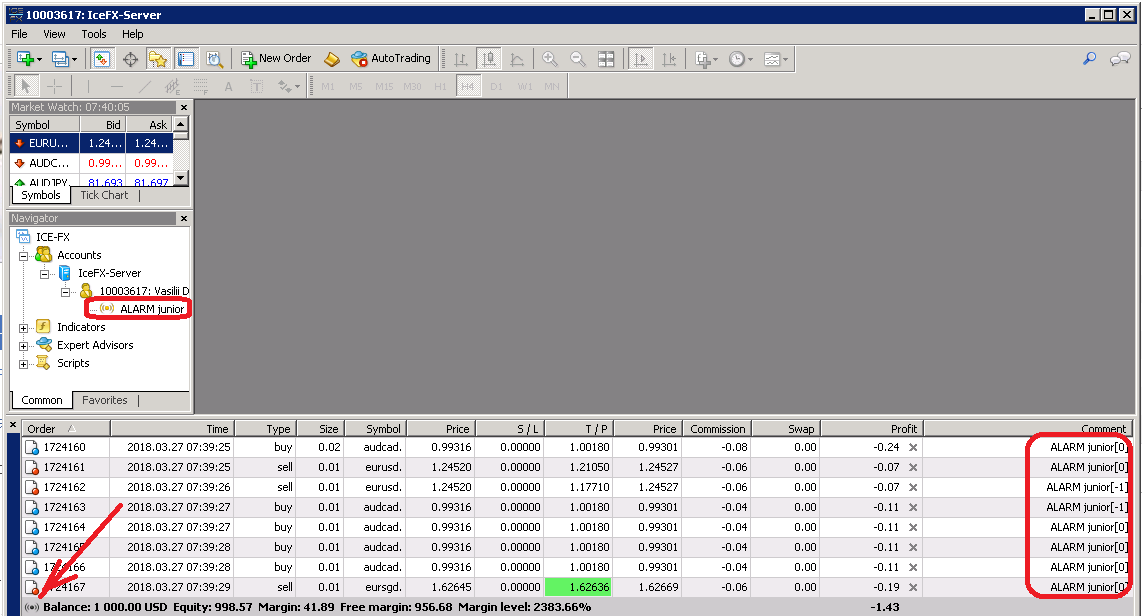
Task: Toggle chart auto scroll
Action: click(640, 59)
